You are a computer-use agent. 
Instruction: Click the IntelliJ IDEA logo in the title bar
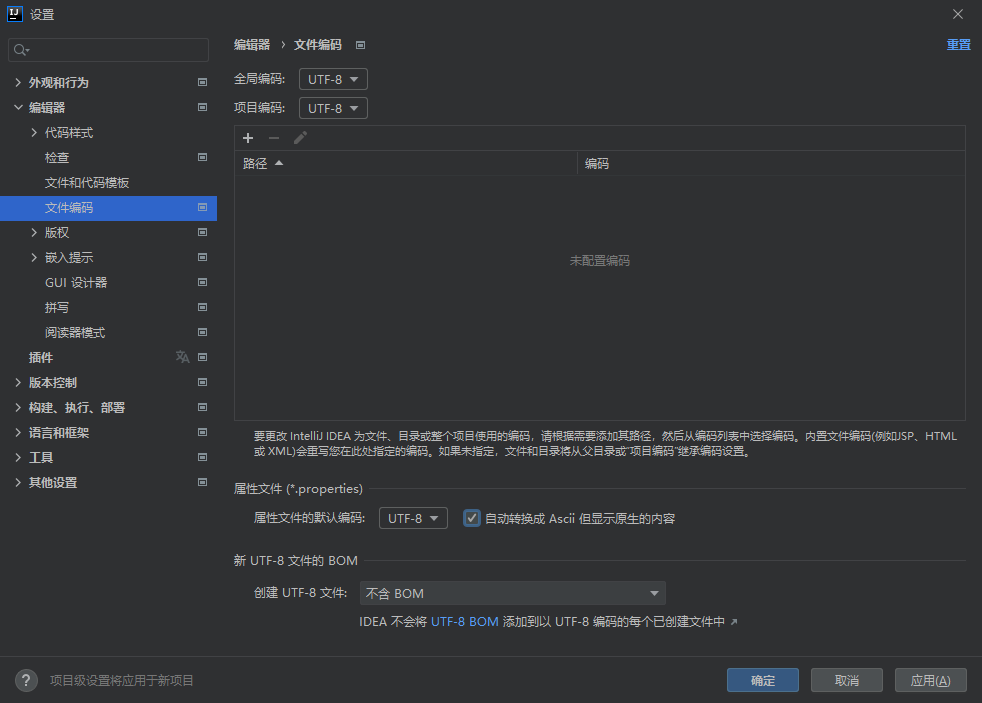[13, 14]
